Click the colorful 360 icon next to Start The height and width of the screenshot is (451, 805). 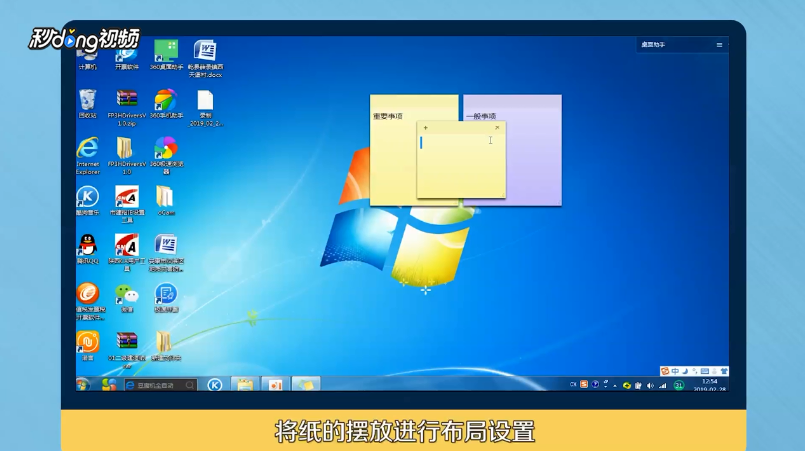pyautogui.click(x=109, y=384)
